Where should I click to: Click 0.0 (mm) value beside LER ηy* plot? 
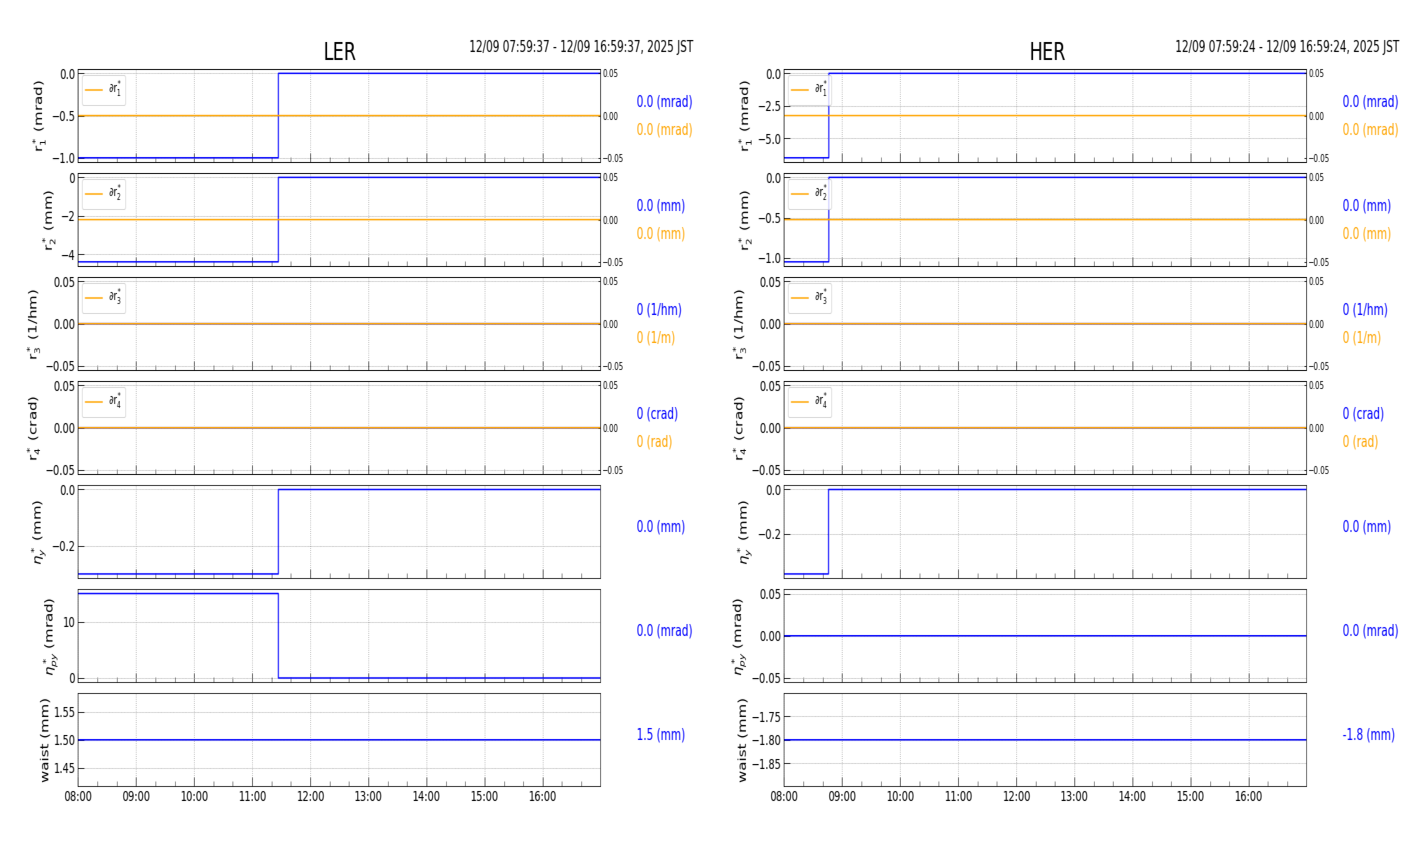pyautogui.click(x=661, y=527)
